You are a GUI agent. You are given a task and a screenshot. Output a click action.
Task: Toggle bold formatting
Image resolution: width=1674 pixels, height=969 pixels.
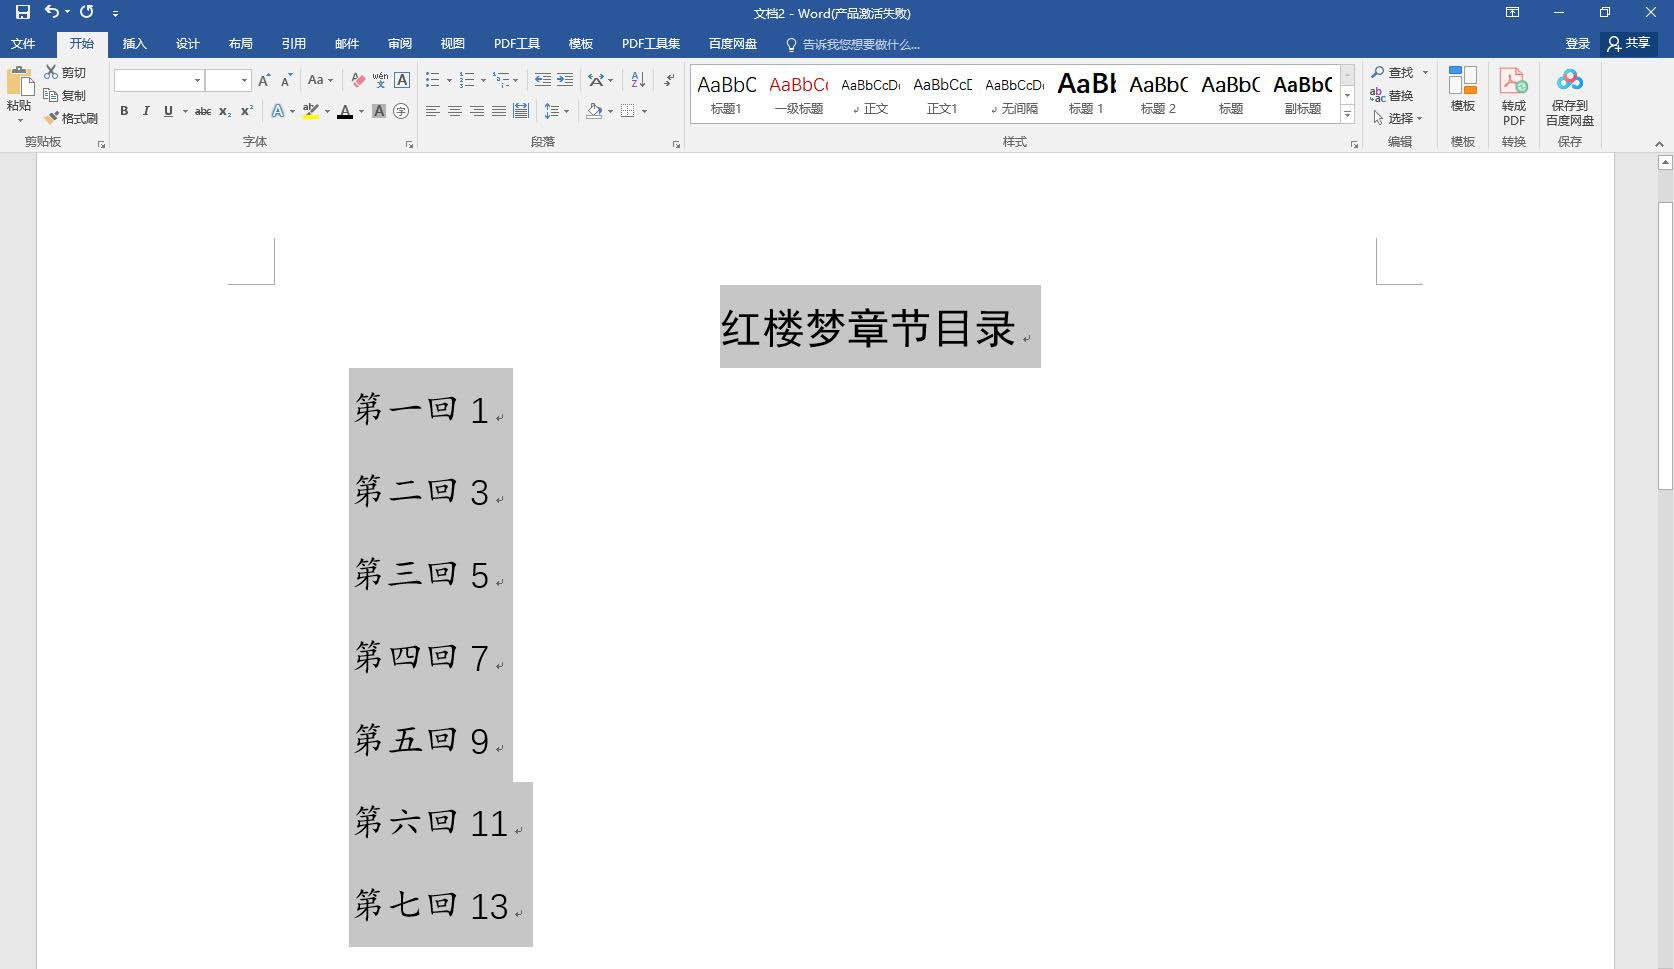(x=124, y=111)
